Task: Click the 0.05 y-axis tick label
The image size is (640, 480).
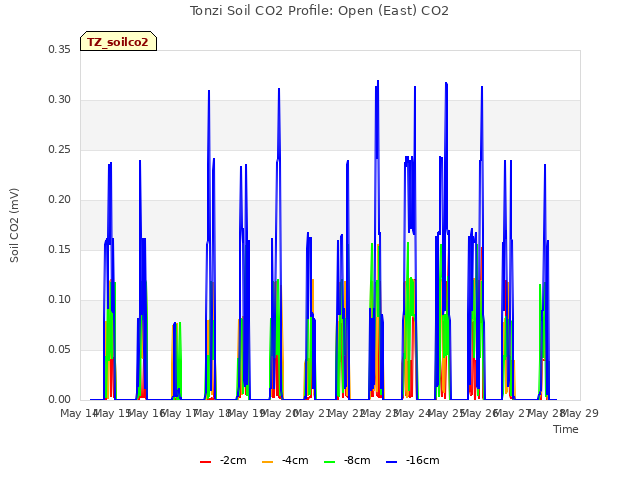Action: [59, 349]
